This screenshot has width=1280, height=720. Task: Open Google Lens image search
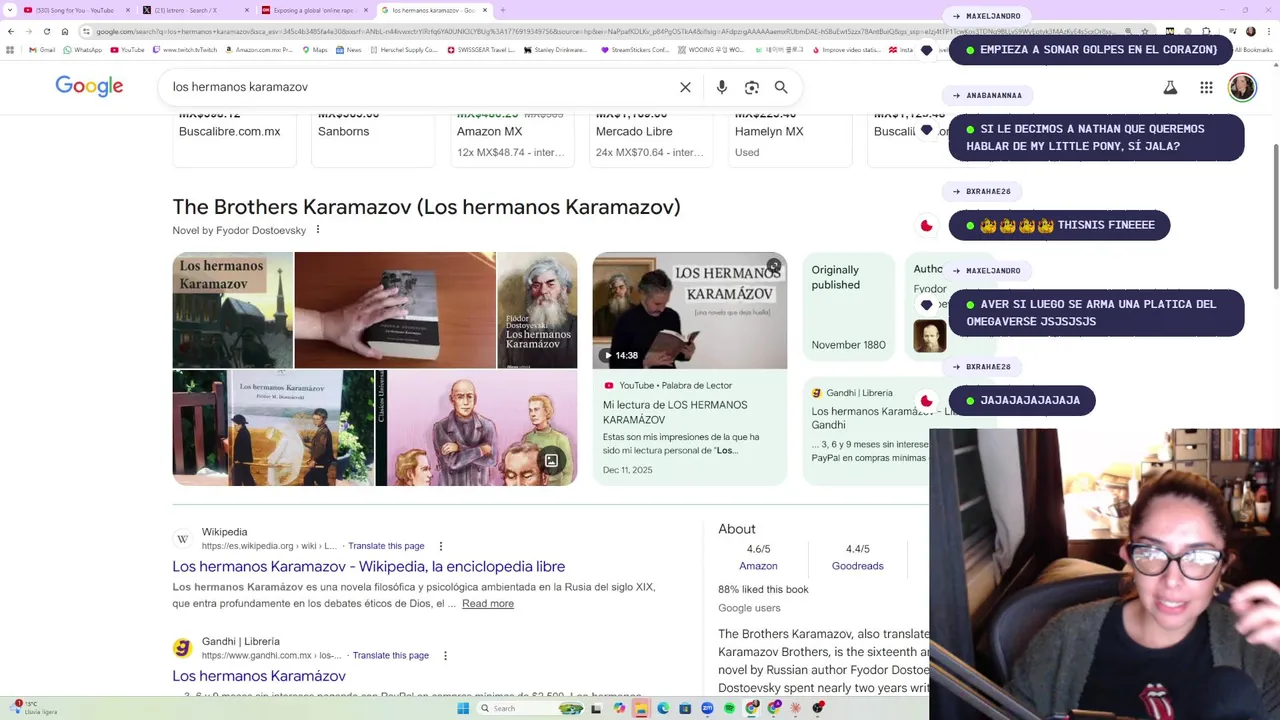point(752,87)
